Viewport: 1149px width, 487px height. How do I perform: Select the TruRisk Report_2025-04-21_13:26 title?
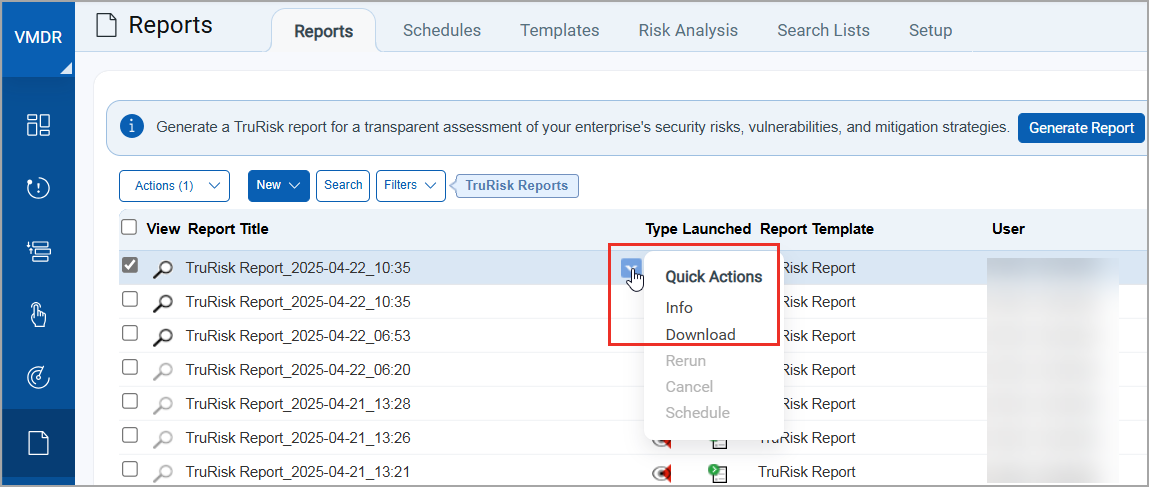click(298, 438)
